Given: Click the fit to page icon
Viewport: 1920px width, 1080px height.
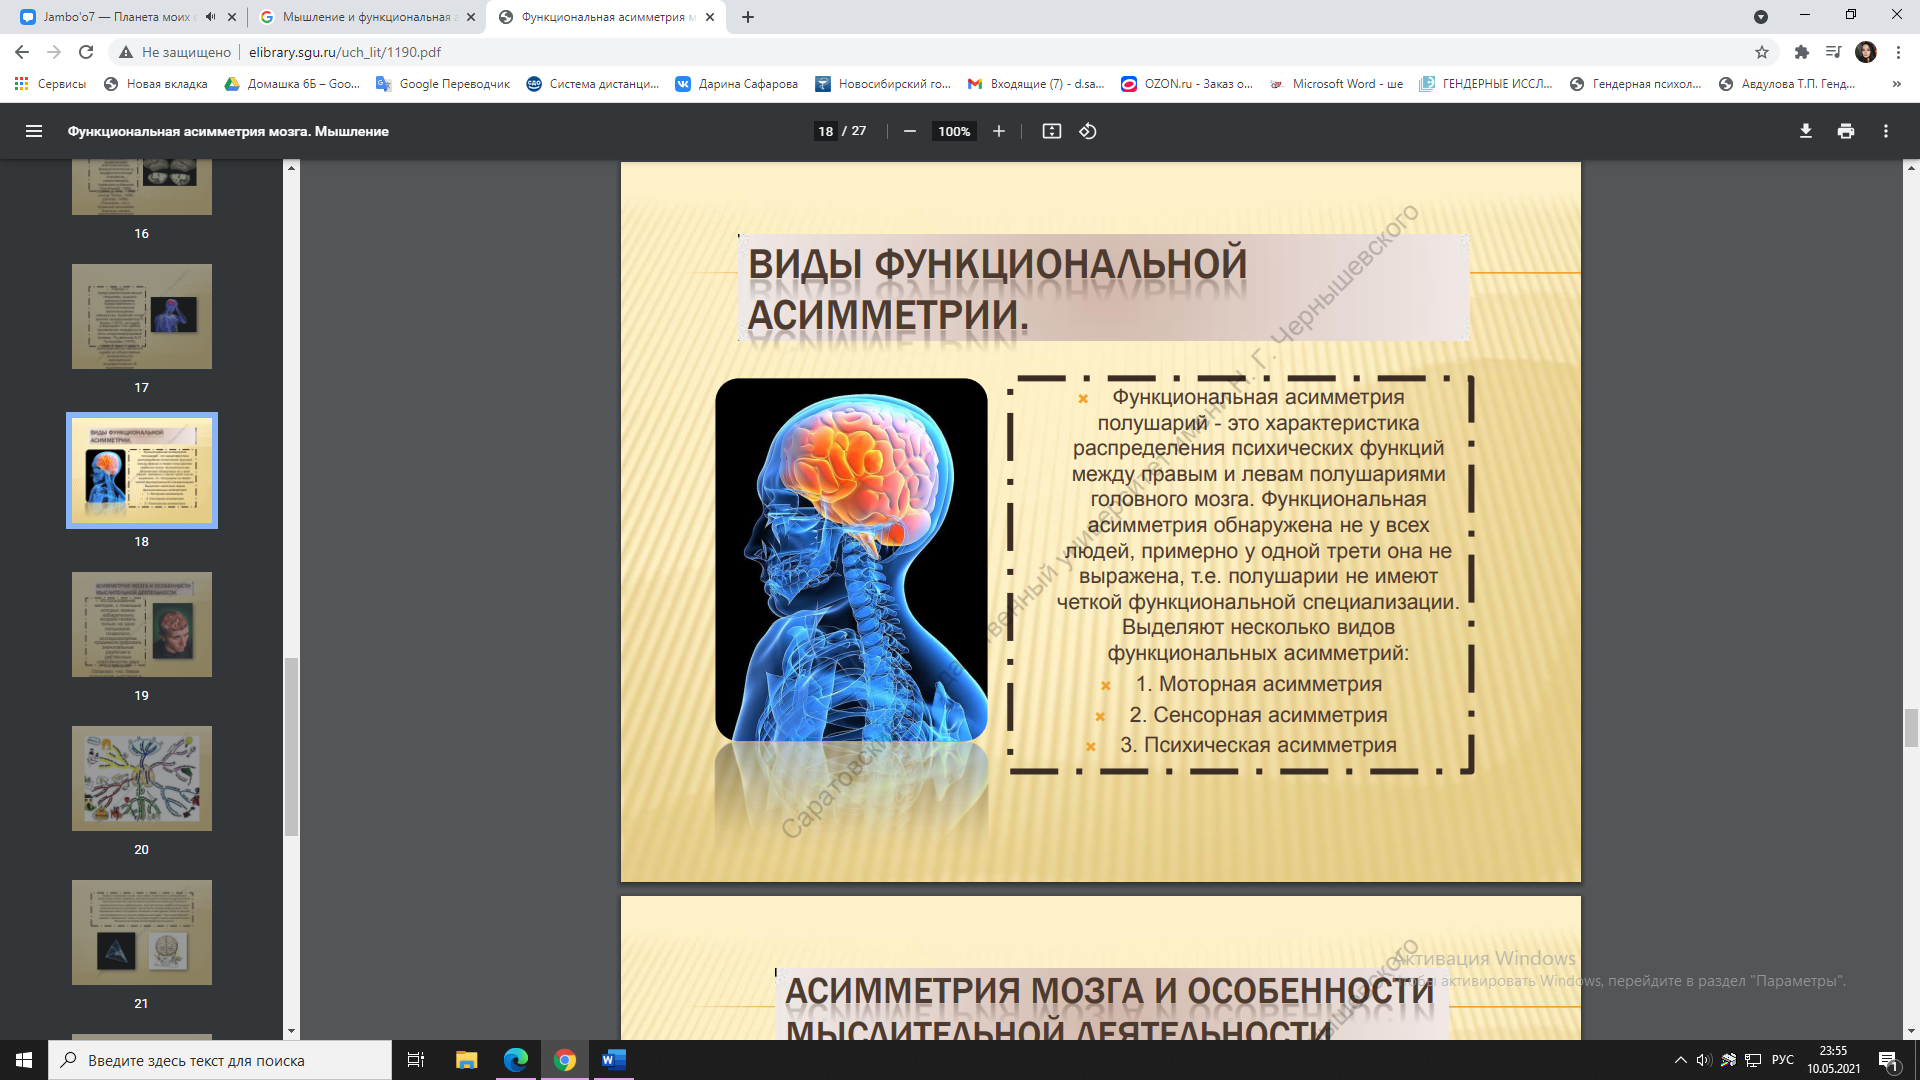Looking at the screenshot, I should click(x=1051, y=131).
